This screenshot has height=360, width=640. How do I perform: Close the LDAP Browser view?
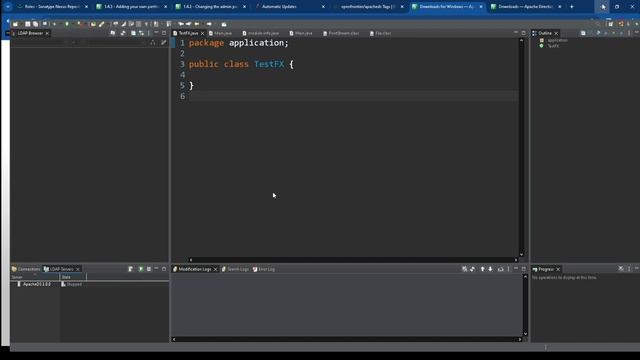[x=47, y=33]
